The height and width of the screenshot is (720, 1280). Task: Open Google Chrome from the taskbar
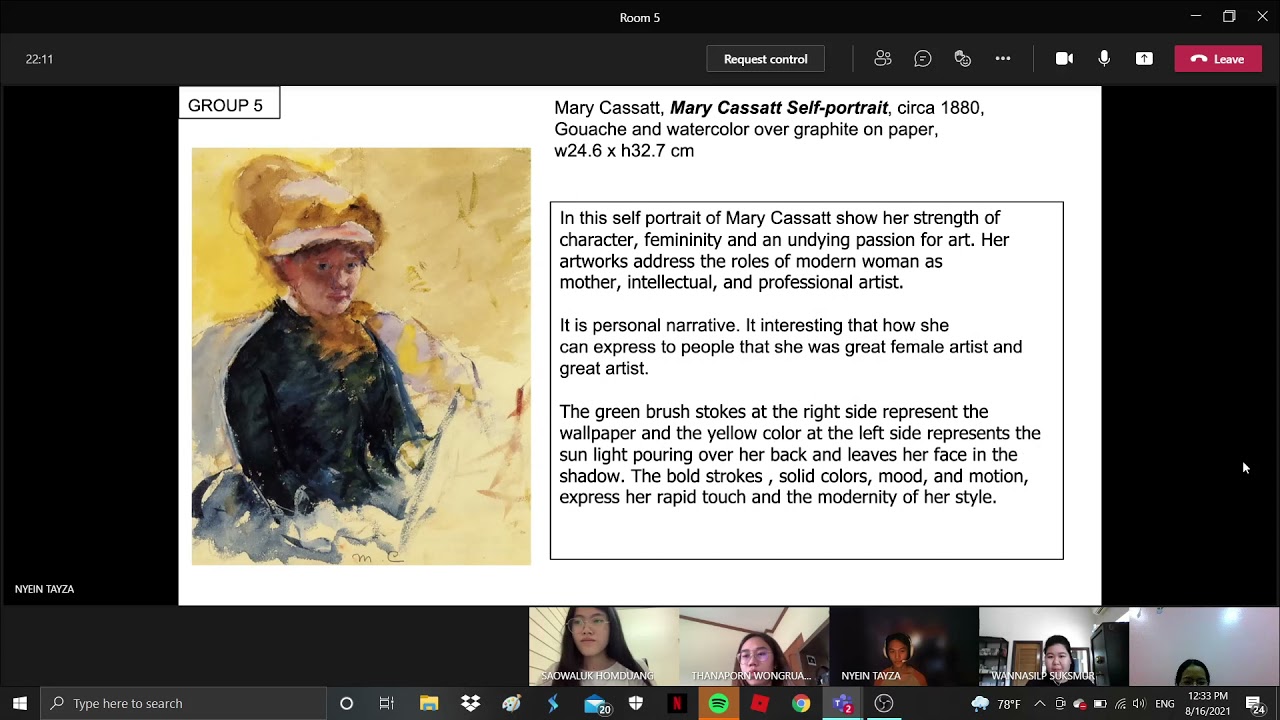(x=801, y=703)
